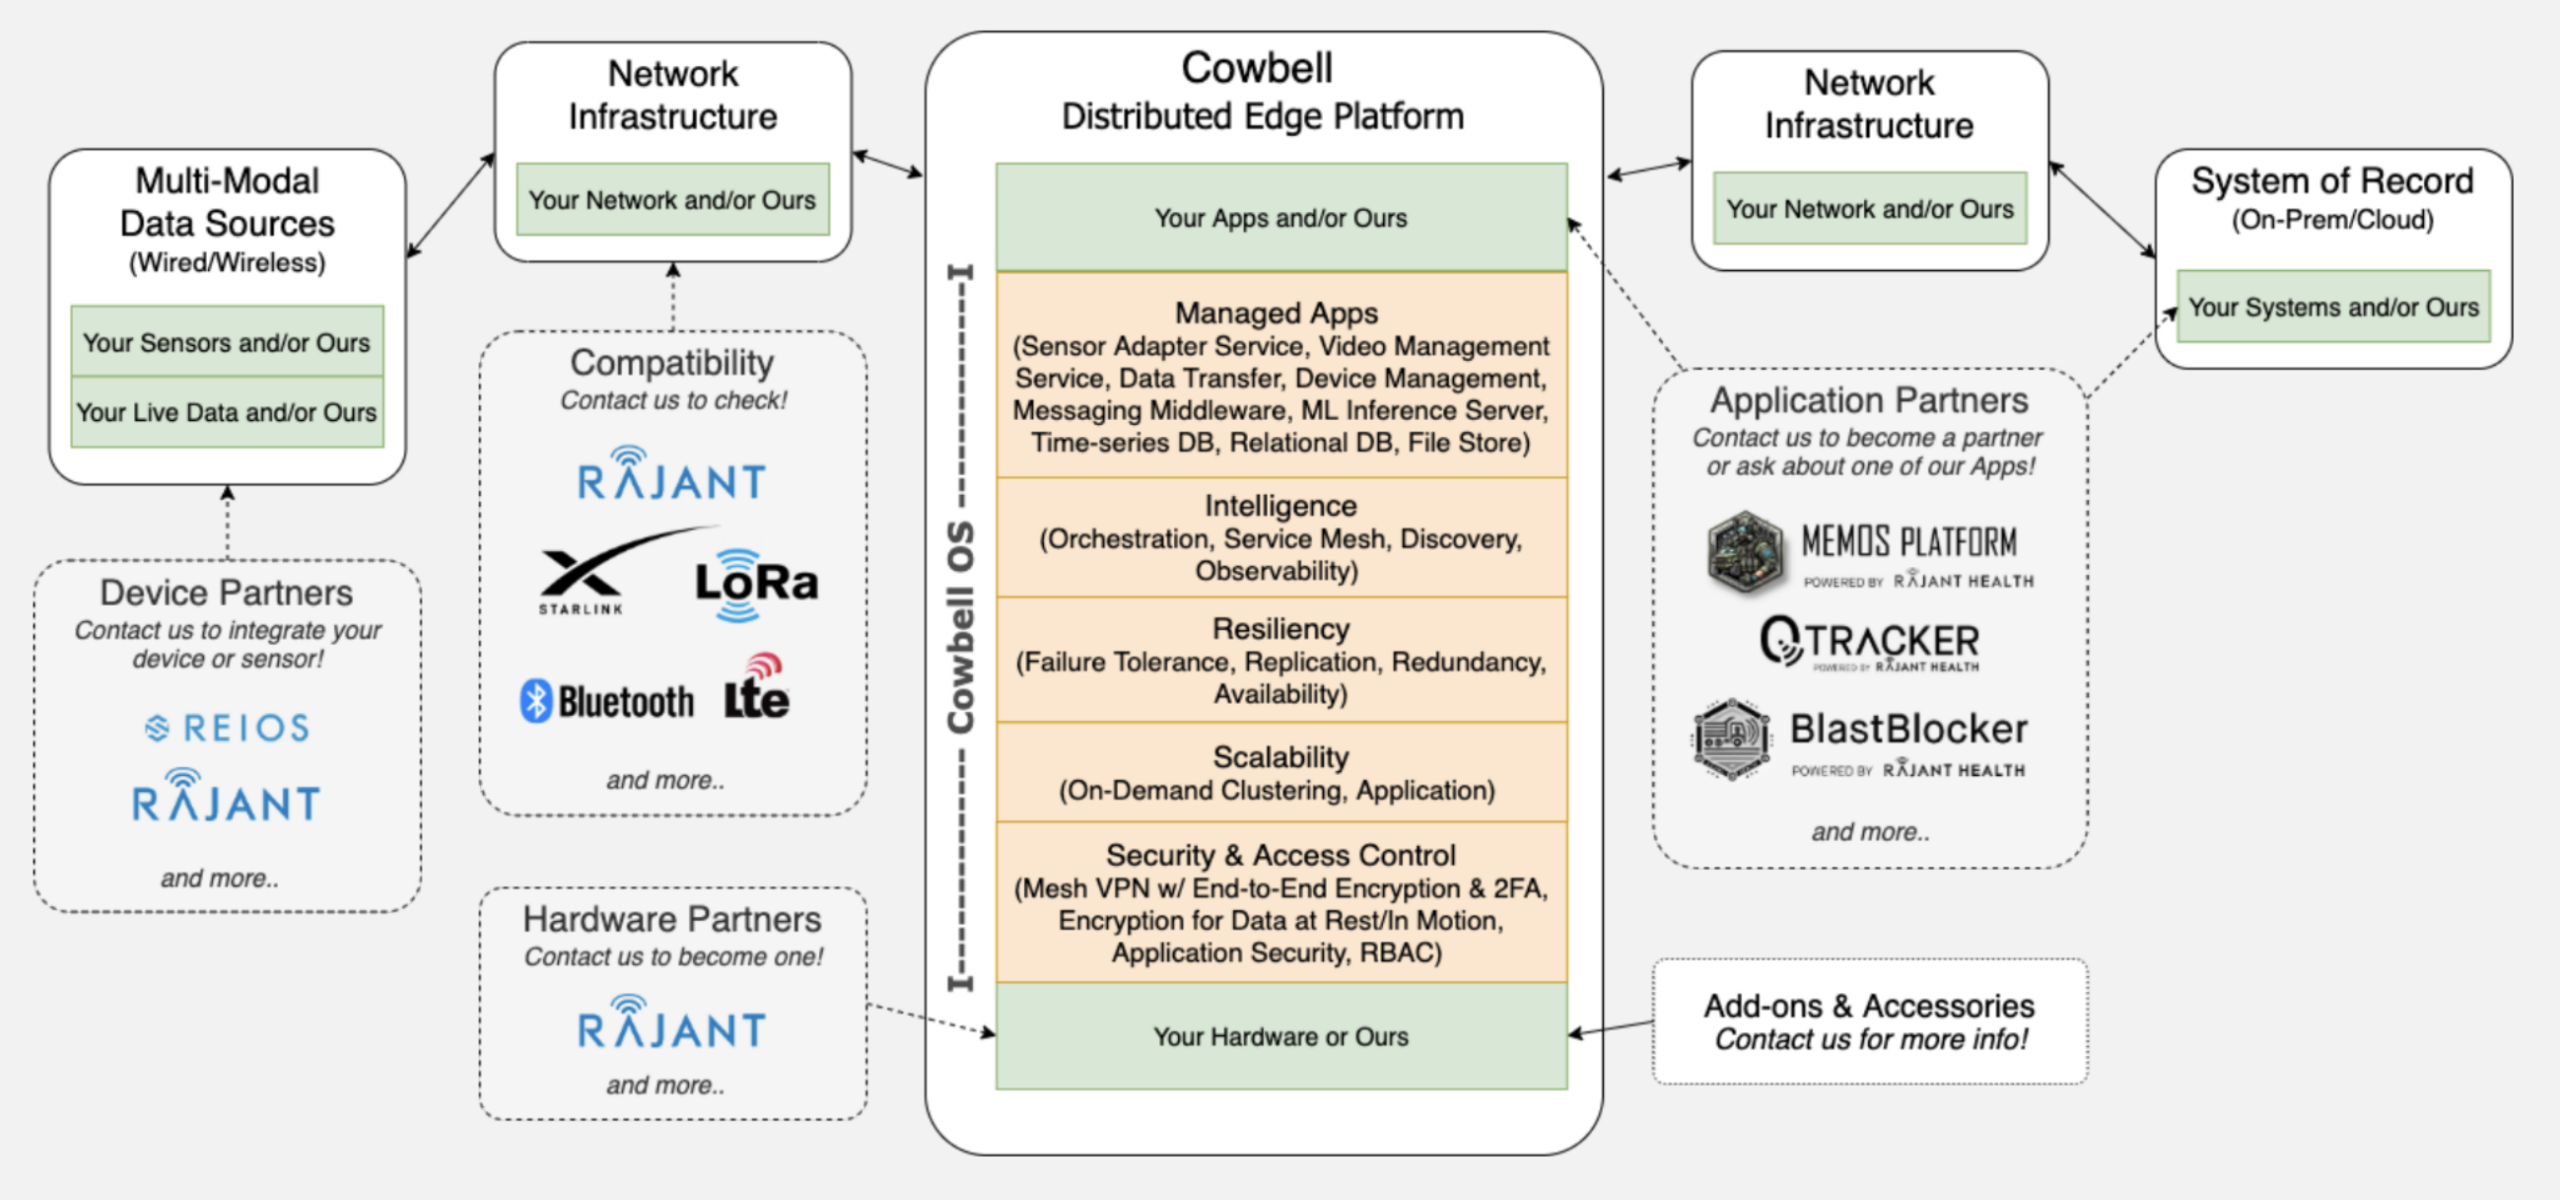2560x1200 pixels.
Task: Click the Contact us to become one link
Action: point(672,956)
